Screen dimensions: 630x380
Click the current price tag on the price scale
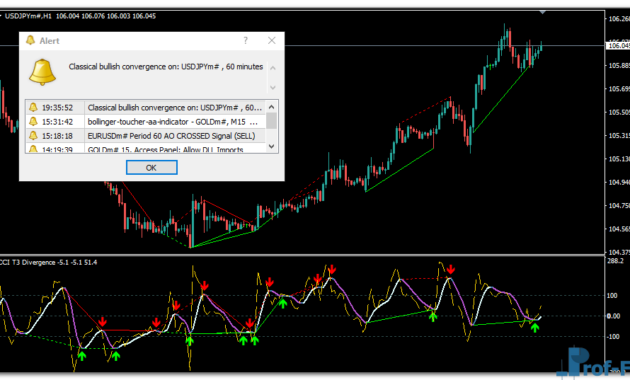coord(618,46)
